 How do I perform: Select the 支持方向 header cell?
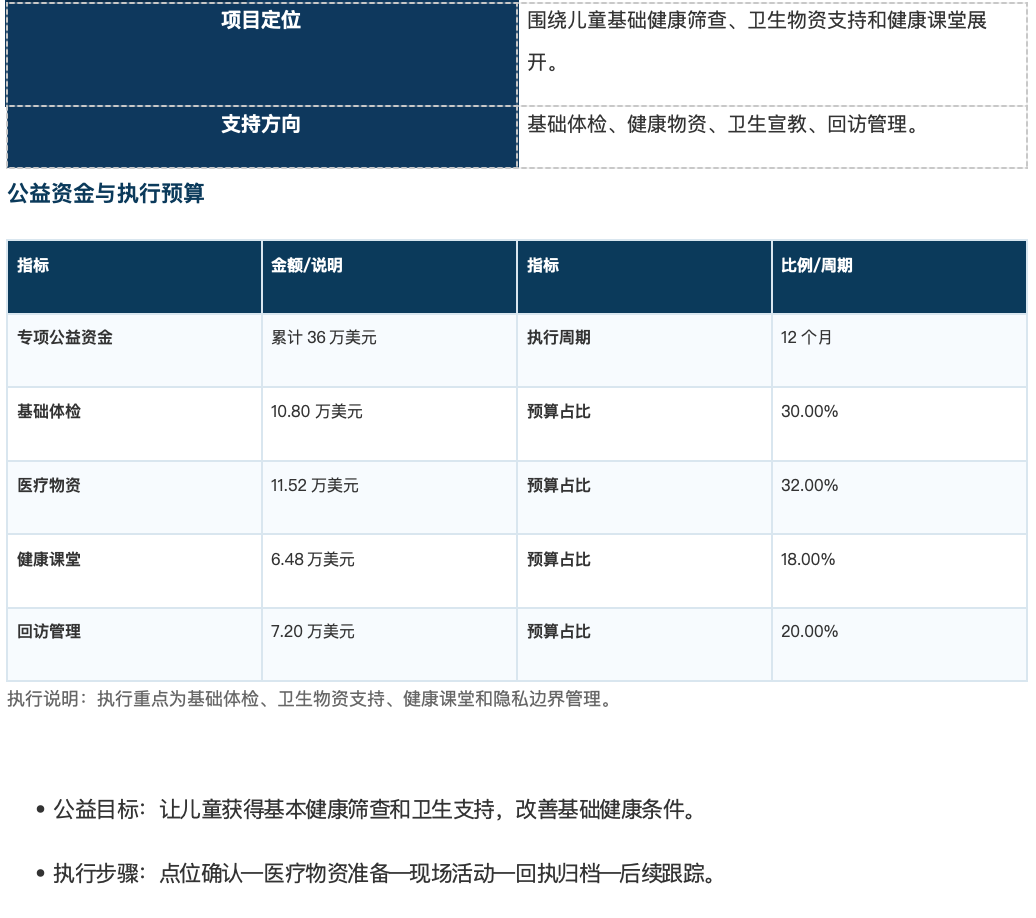tap(262, 137)
